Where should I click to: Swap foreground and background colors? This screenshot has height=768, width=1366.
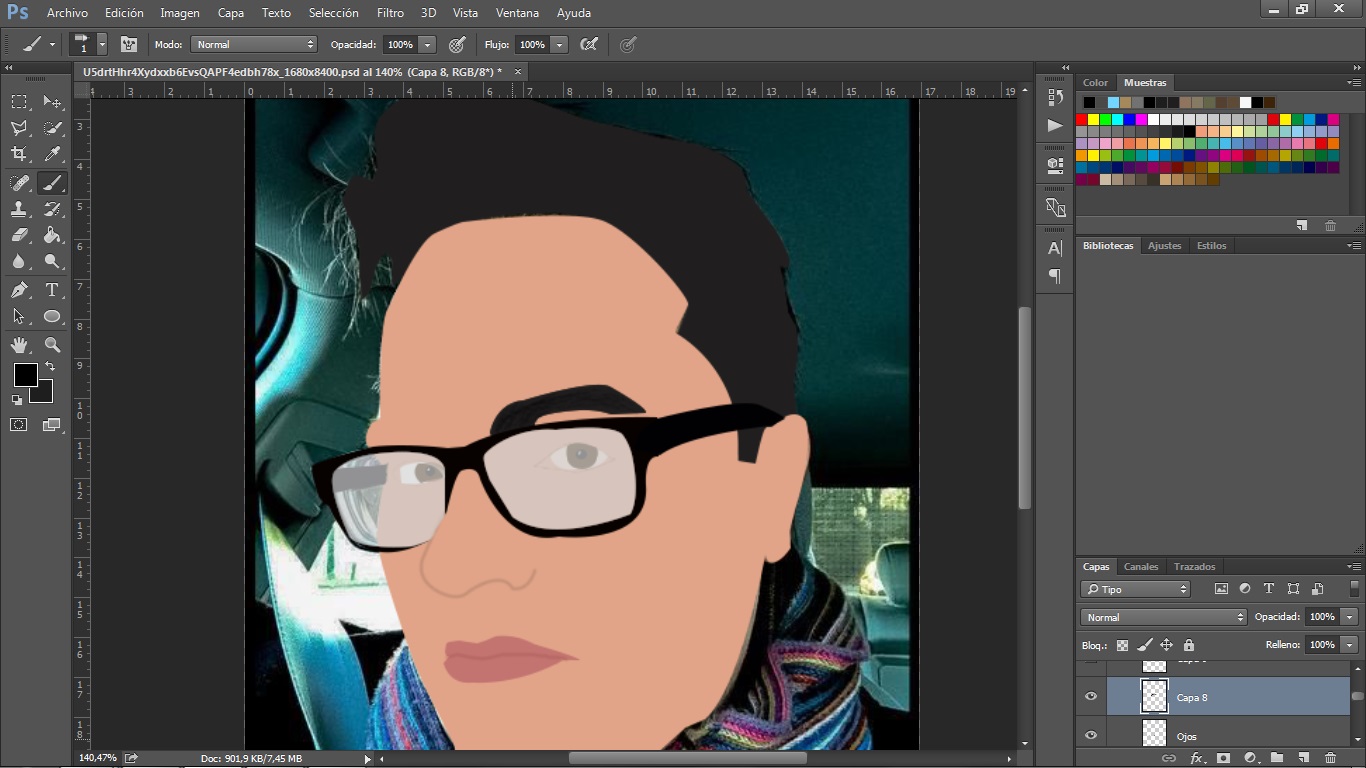[x=51, y=367]
